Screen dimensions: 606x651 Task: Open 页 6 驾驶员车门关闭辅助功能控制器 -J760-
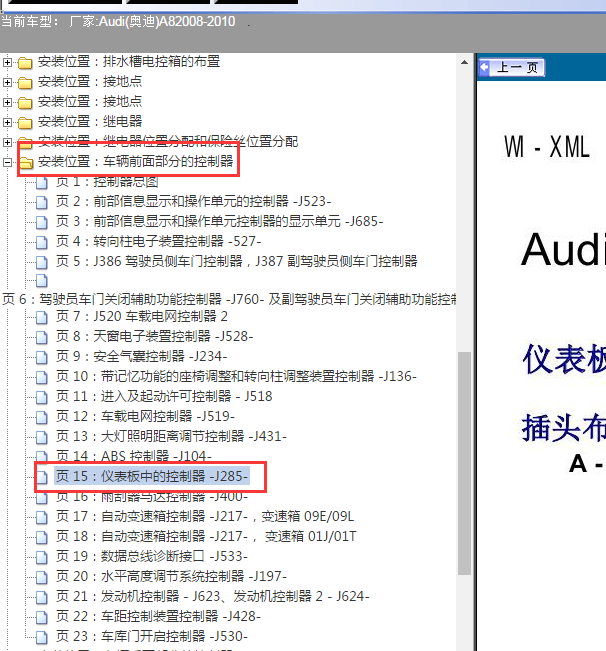click(x=229, y=299)
